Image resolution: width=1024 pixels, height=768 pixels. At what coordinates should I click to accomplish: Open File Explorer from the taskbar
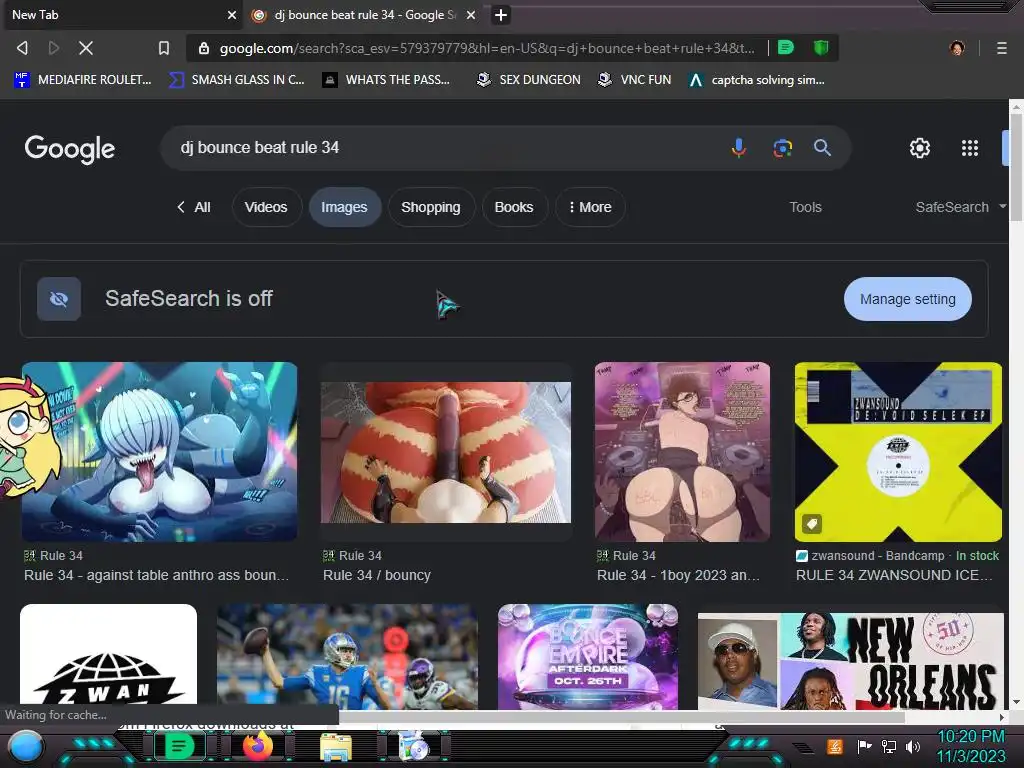tap(336, 747)
